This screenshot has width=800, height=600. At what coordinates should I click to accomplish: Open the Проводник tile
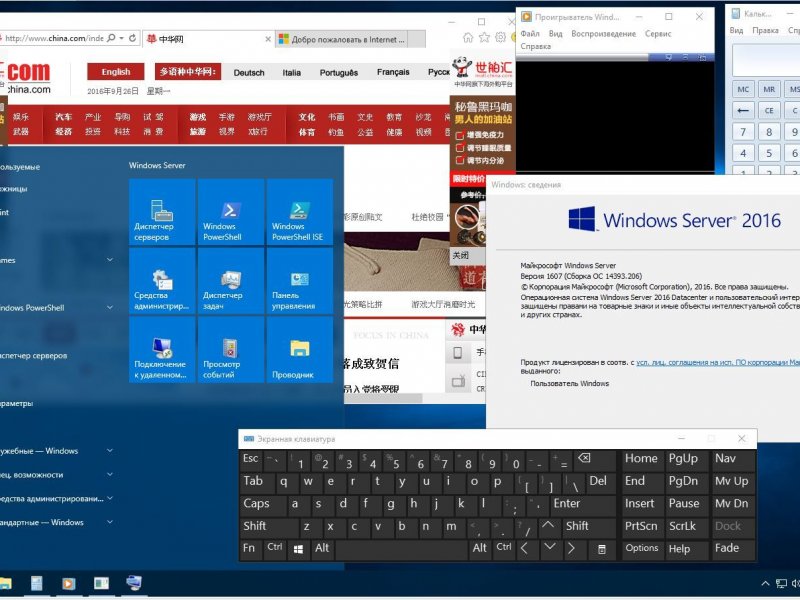[x=300, y=350]
